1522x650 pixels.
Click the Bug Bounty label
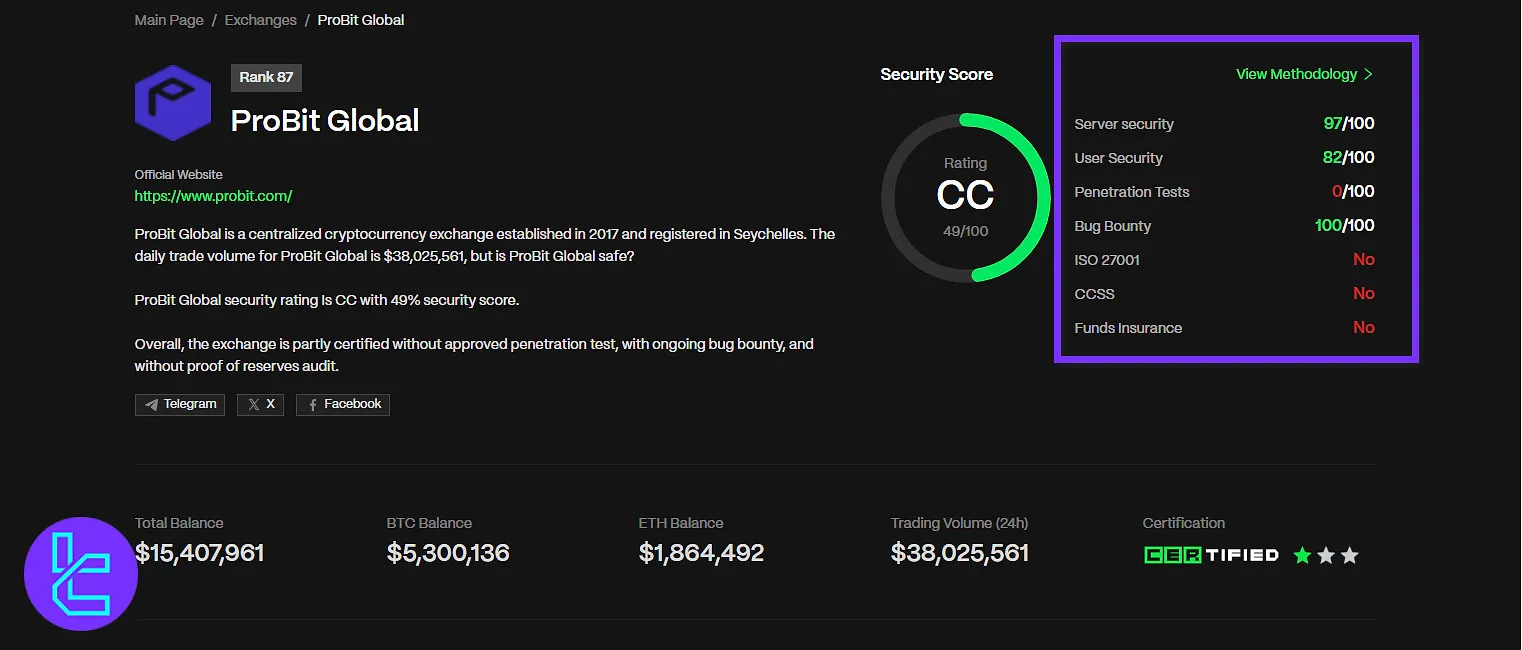[1113, 226]
